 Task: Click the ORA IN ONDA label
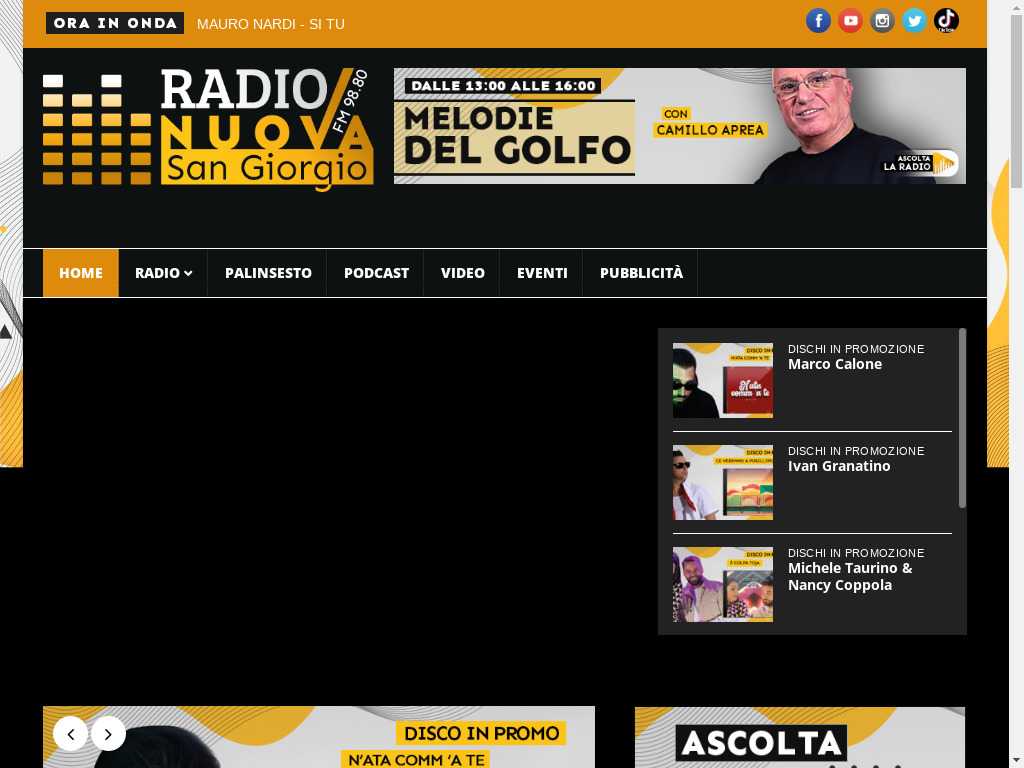[115, 24]
